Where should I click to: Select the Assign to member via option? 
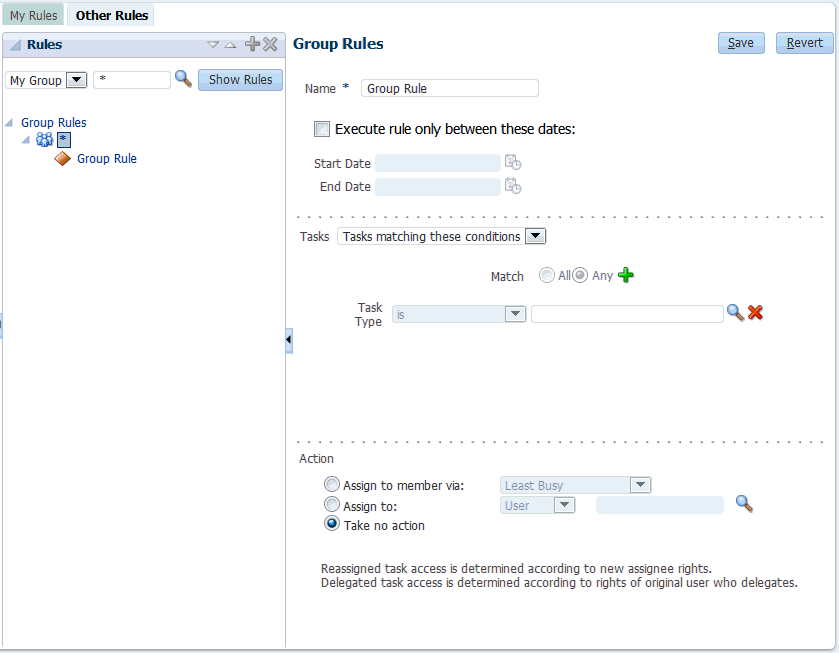tap(332, 485)
